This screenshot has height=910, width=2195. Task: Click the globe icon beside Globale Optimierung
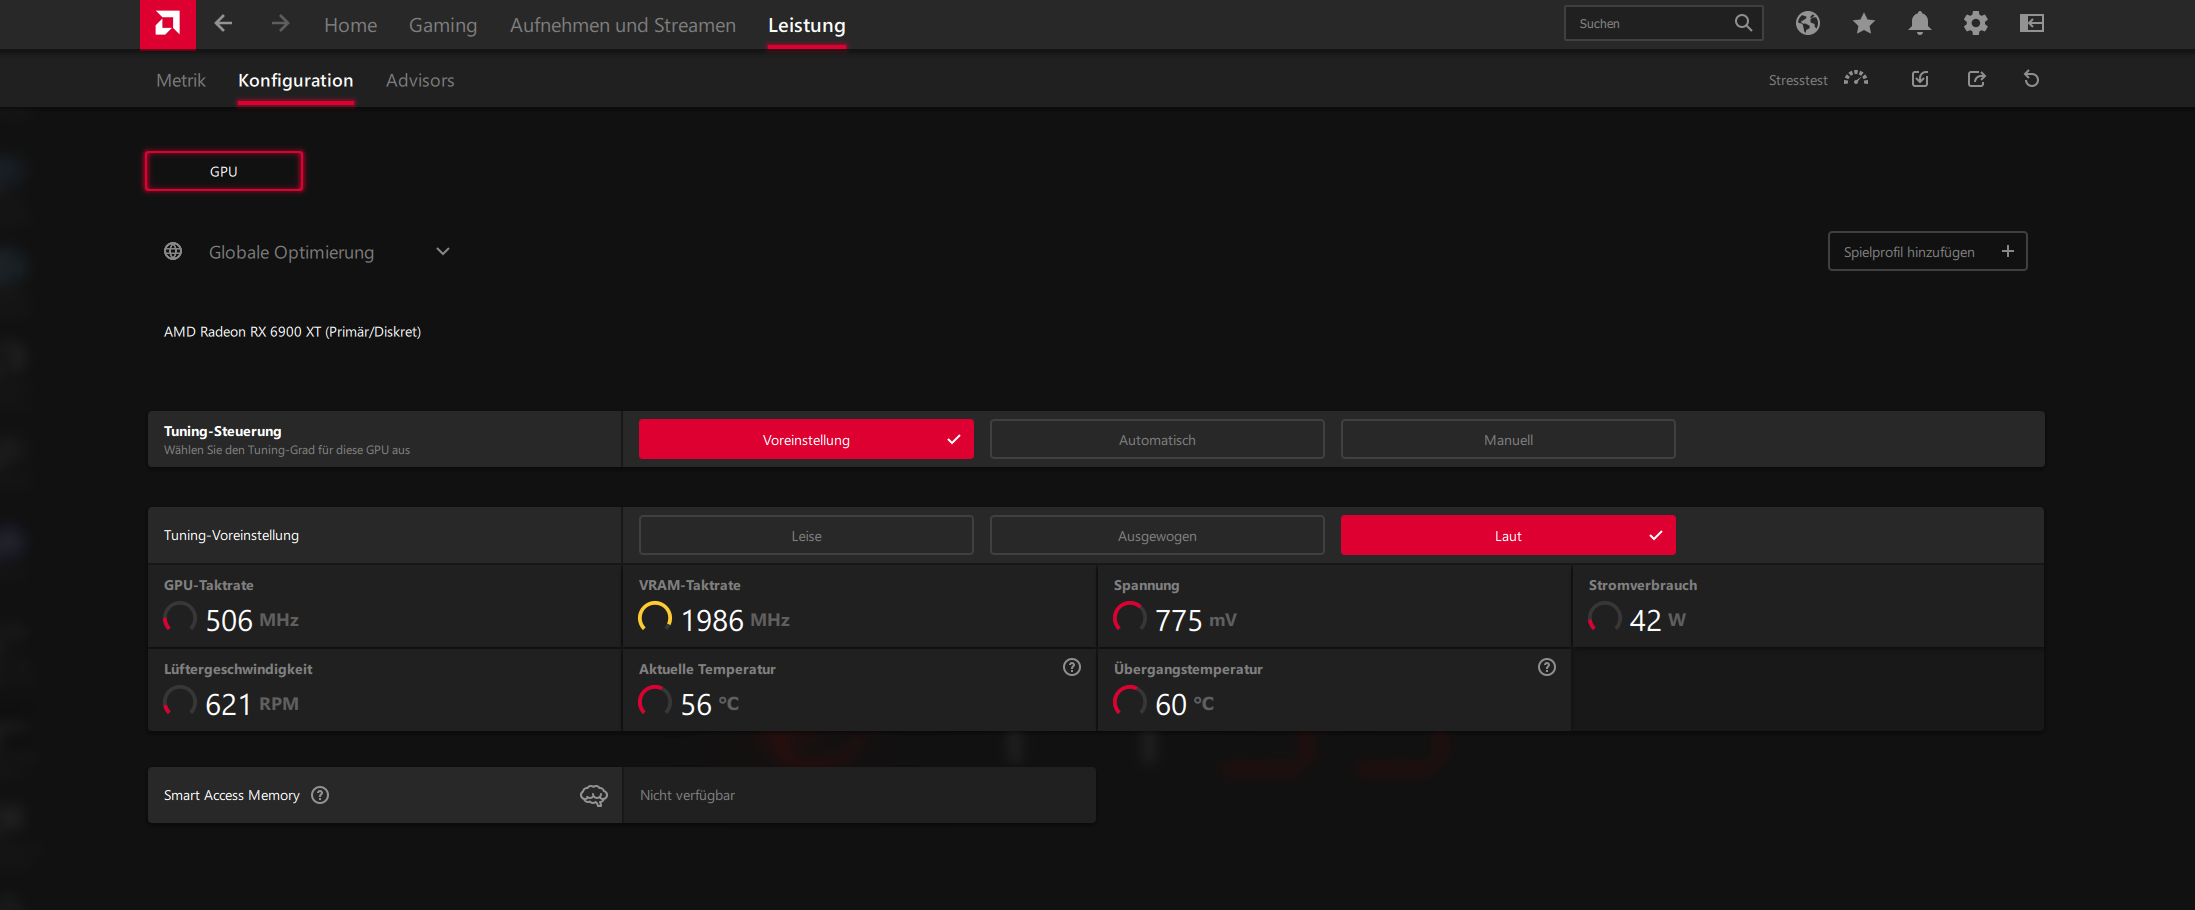(x=173, y=251)
